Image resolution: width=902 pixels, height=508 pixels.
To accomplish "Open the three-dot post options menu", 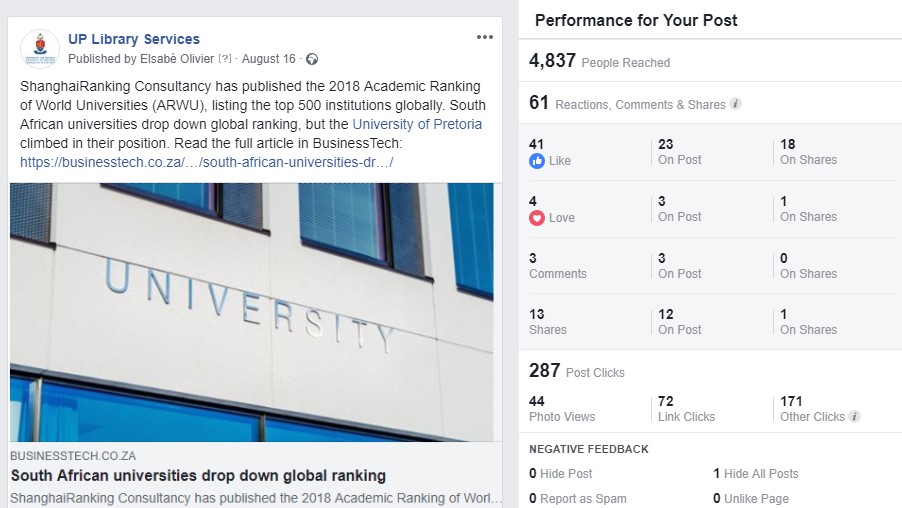I will point(485,37).
